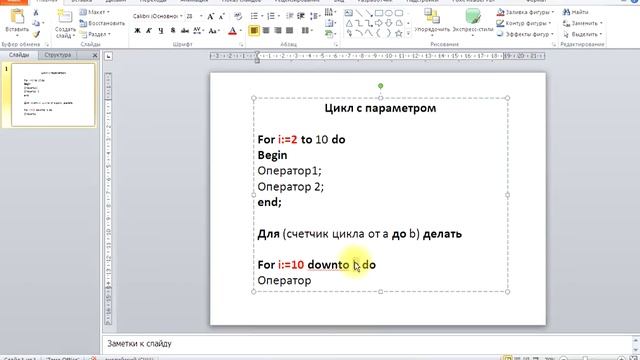Click the Вставить paste icon
Viewport: 640px width, 360px height.
point(17,16)
